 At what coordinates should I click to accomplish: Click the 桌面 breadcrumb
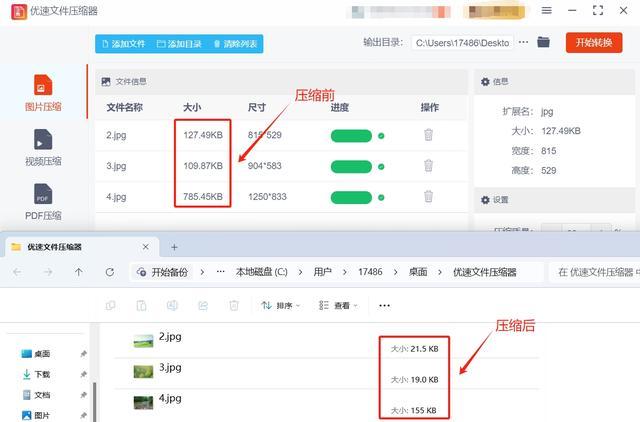[418, 272]
